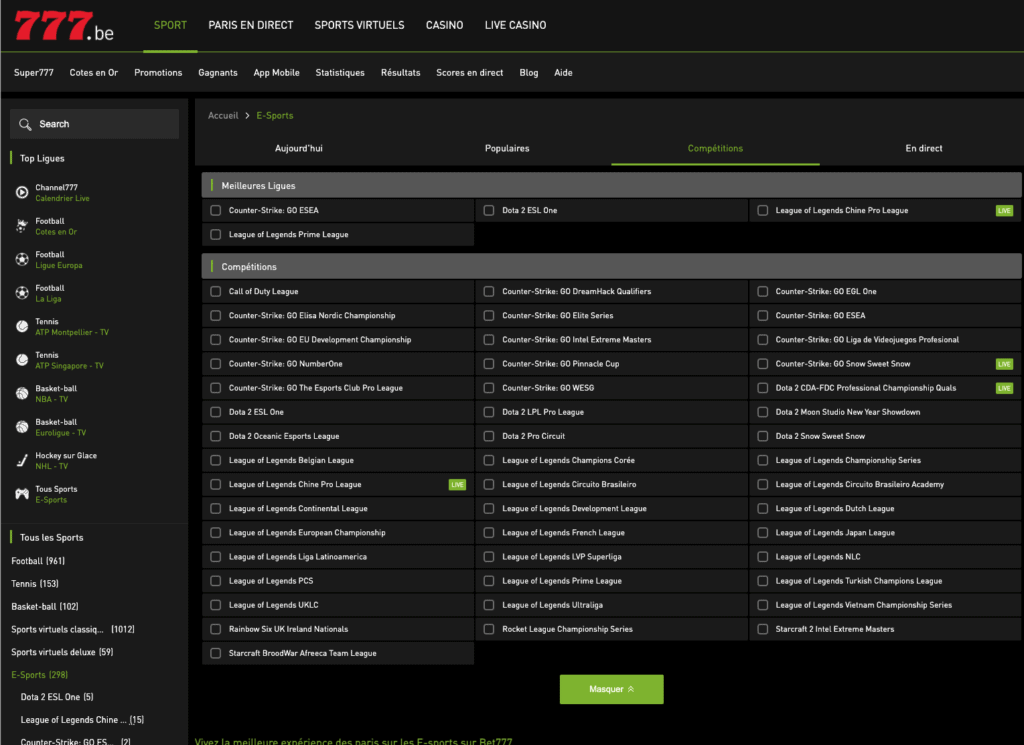Check Rainbow Six UK Ireland Nationals
Viewport: 1024px width, 745px height.
coord(216,629)
